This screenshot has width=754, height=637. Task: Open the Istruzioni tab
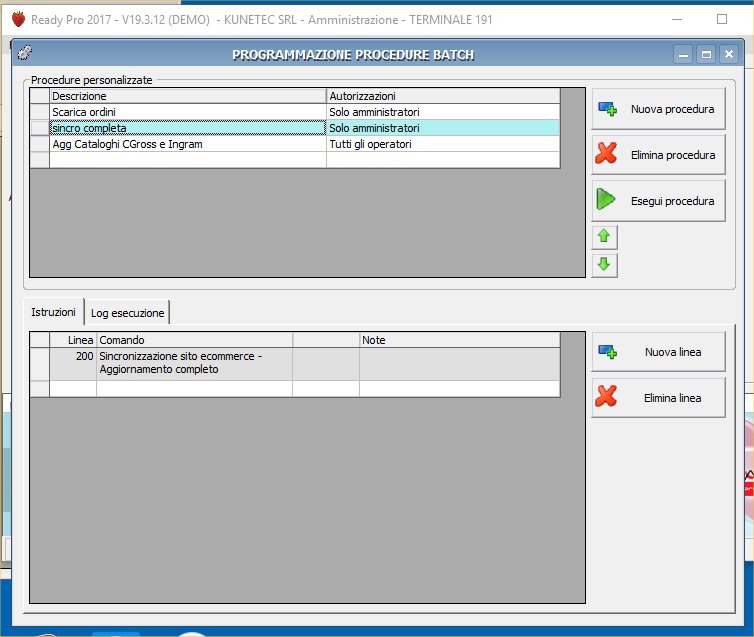pos(53,312)
